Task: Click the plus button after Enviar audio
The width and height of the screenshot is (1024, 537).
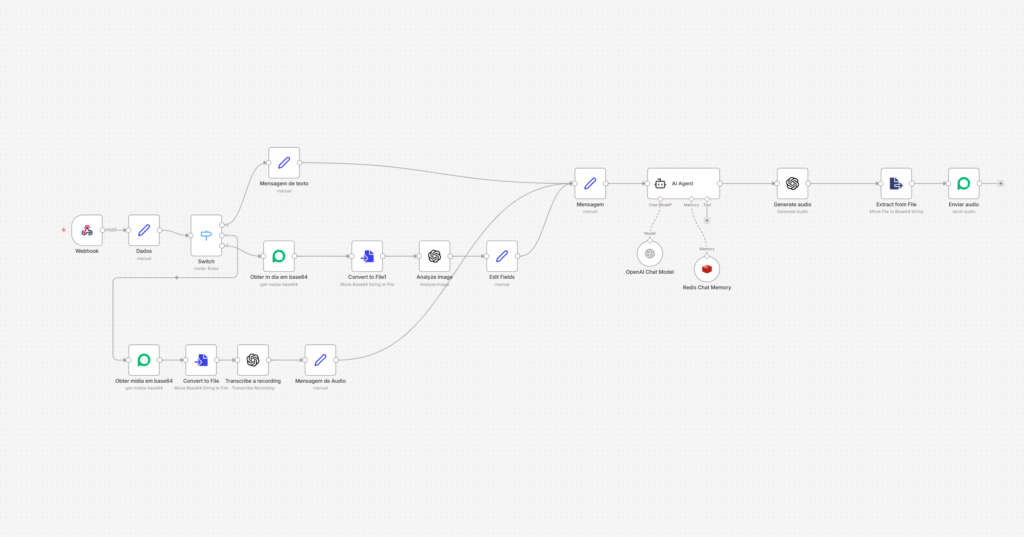Action: 1000,183
